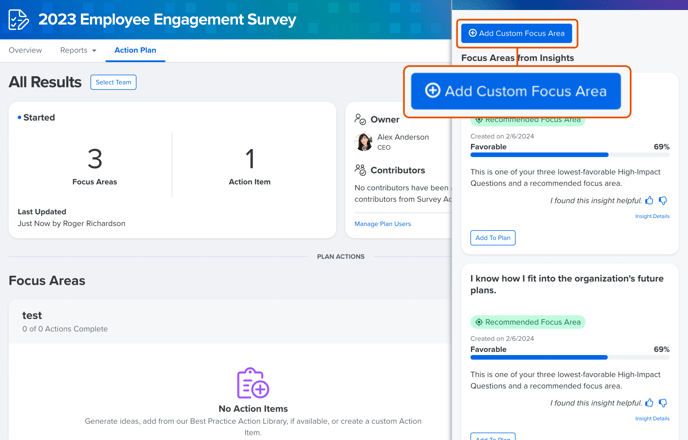Image resolution: width=688 pixels, height=440 pixels.
Task: Click thumbs up on first insight
Action: (x=649, y=201)
